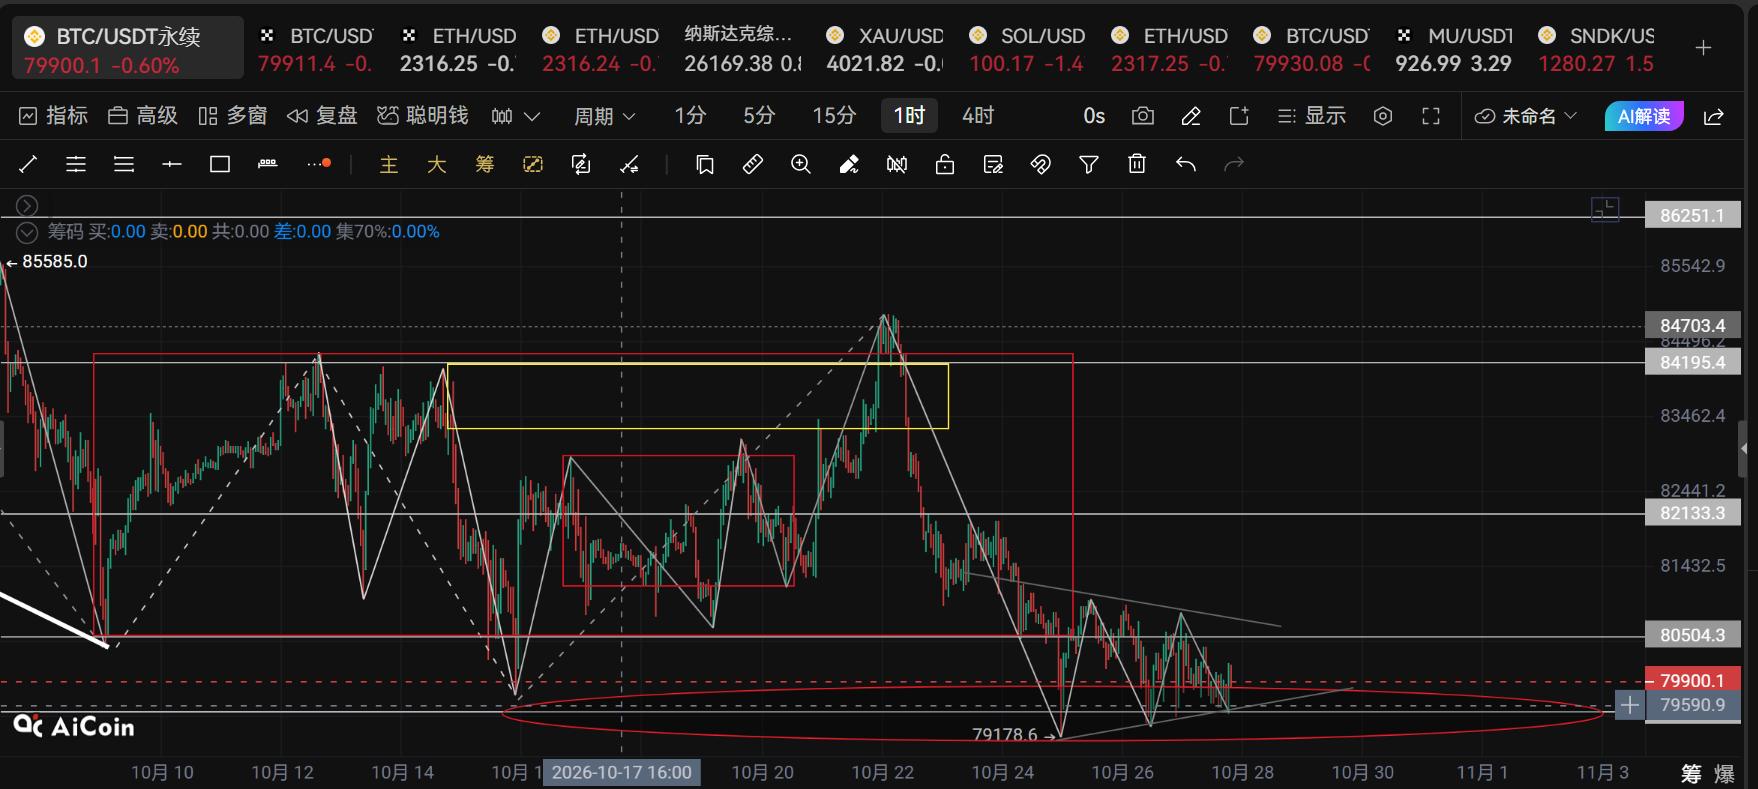1758x789 pixels.
Task: Click the 爆 liquidation icon at bottom right
Action: click(1724, 773)
